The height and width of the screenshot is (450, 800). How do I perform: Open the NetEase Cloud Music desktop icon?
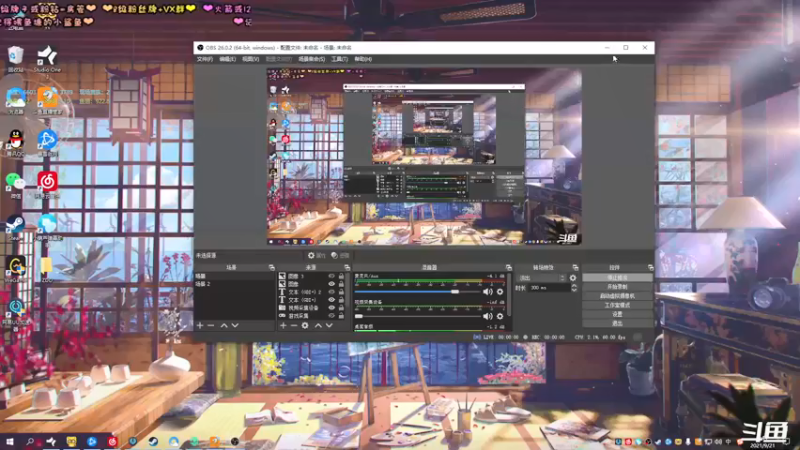[x=47, y=185]
